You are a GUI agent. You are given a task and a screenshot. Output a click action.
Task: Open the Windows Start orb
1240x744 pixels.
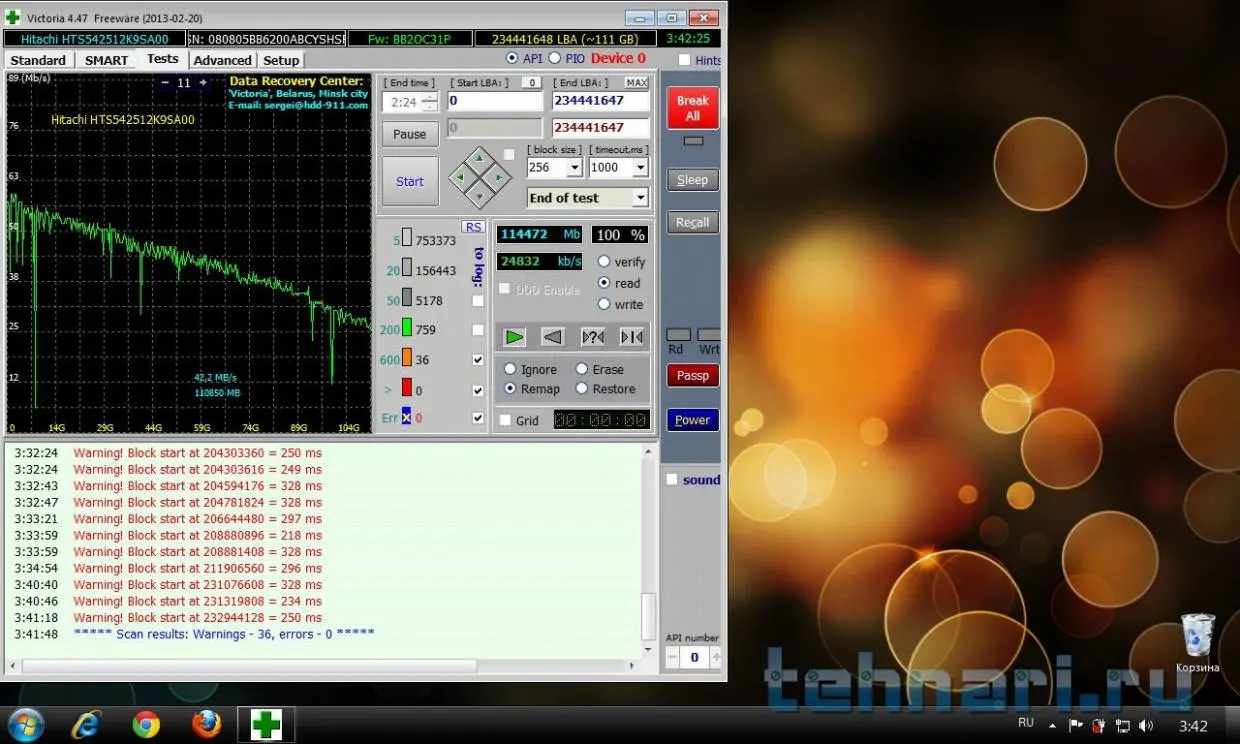[25, 724]
